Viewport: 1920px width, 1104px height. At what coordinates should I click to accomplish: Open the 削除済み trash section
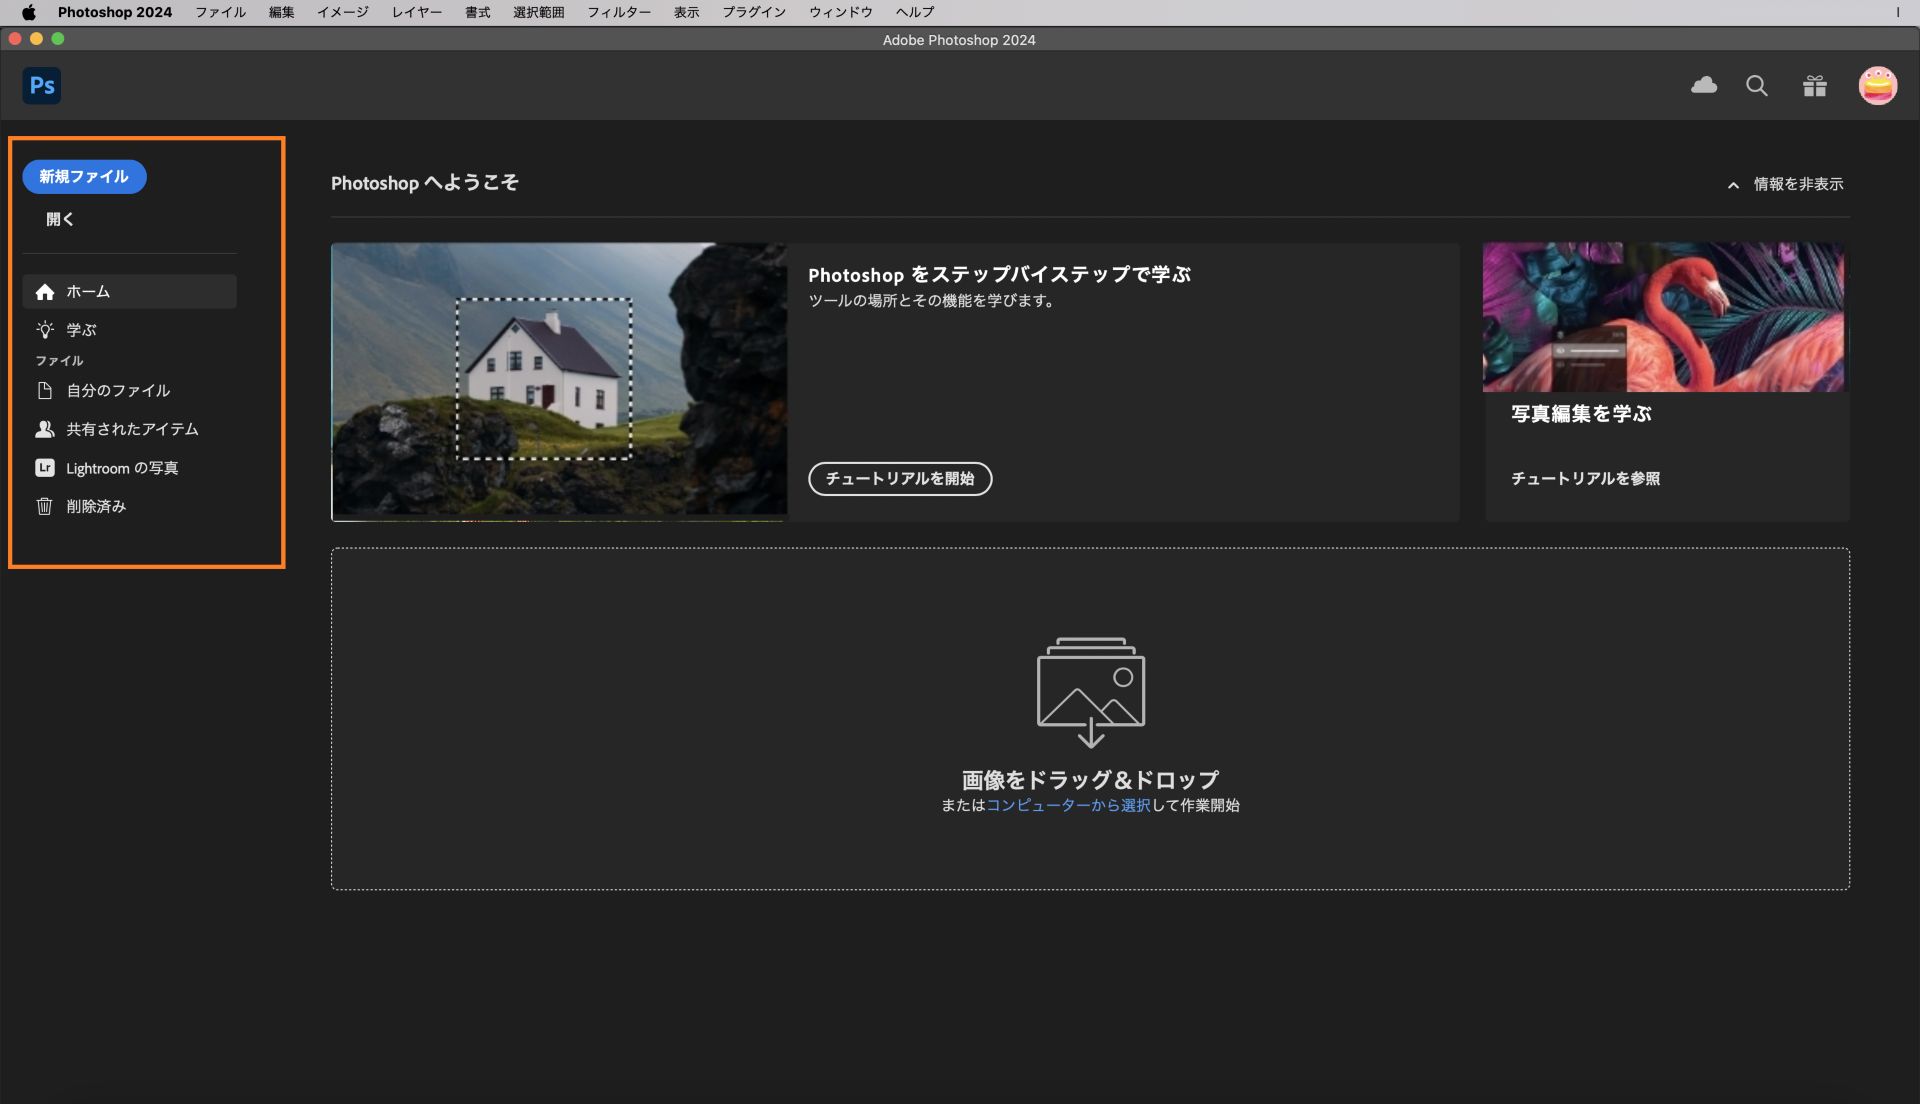pos(96,506)
